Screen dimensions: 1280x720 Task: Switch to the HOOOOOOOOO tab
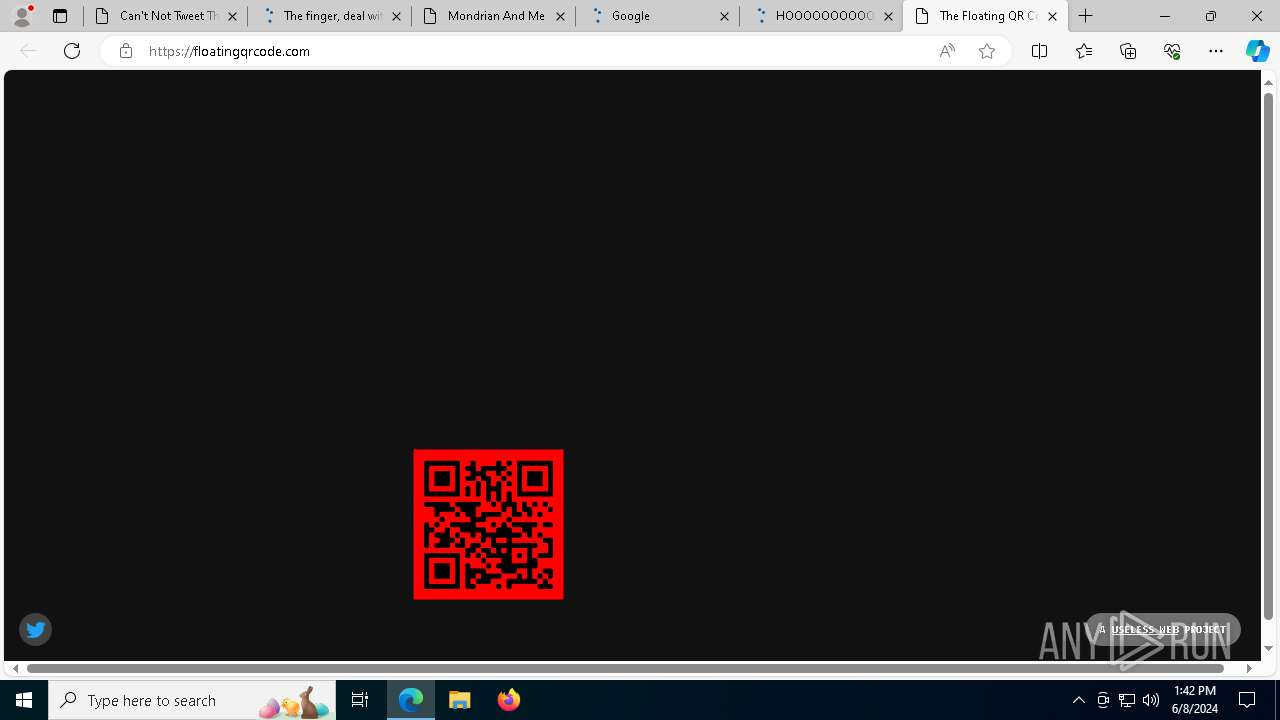pos(821,16)
